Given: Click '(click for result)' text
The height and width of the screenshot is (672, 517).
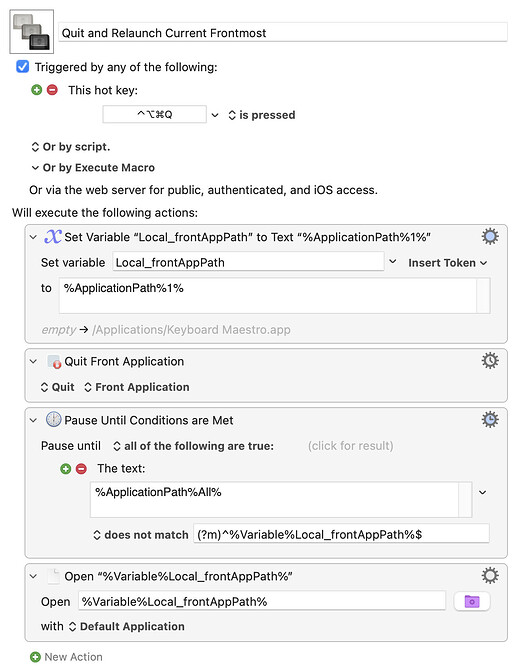Looking at the screenshot, I should [350, 446].
